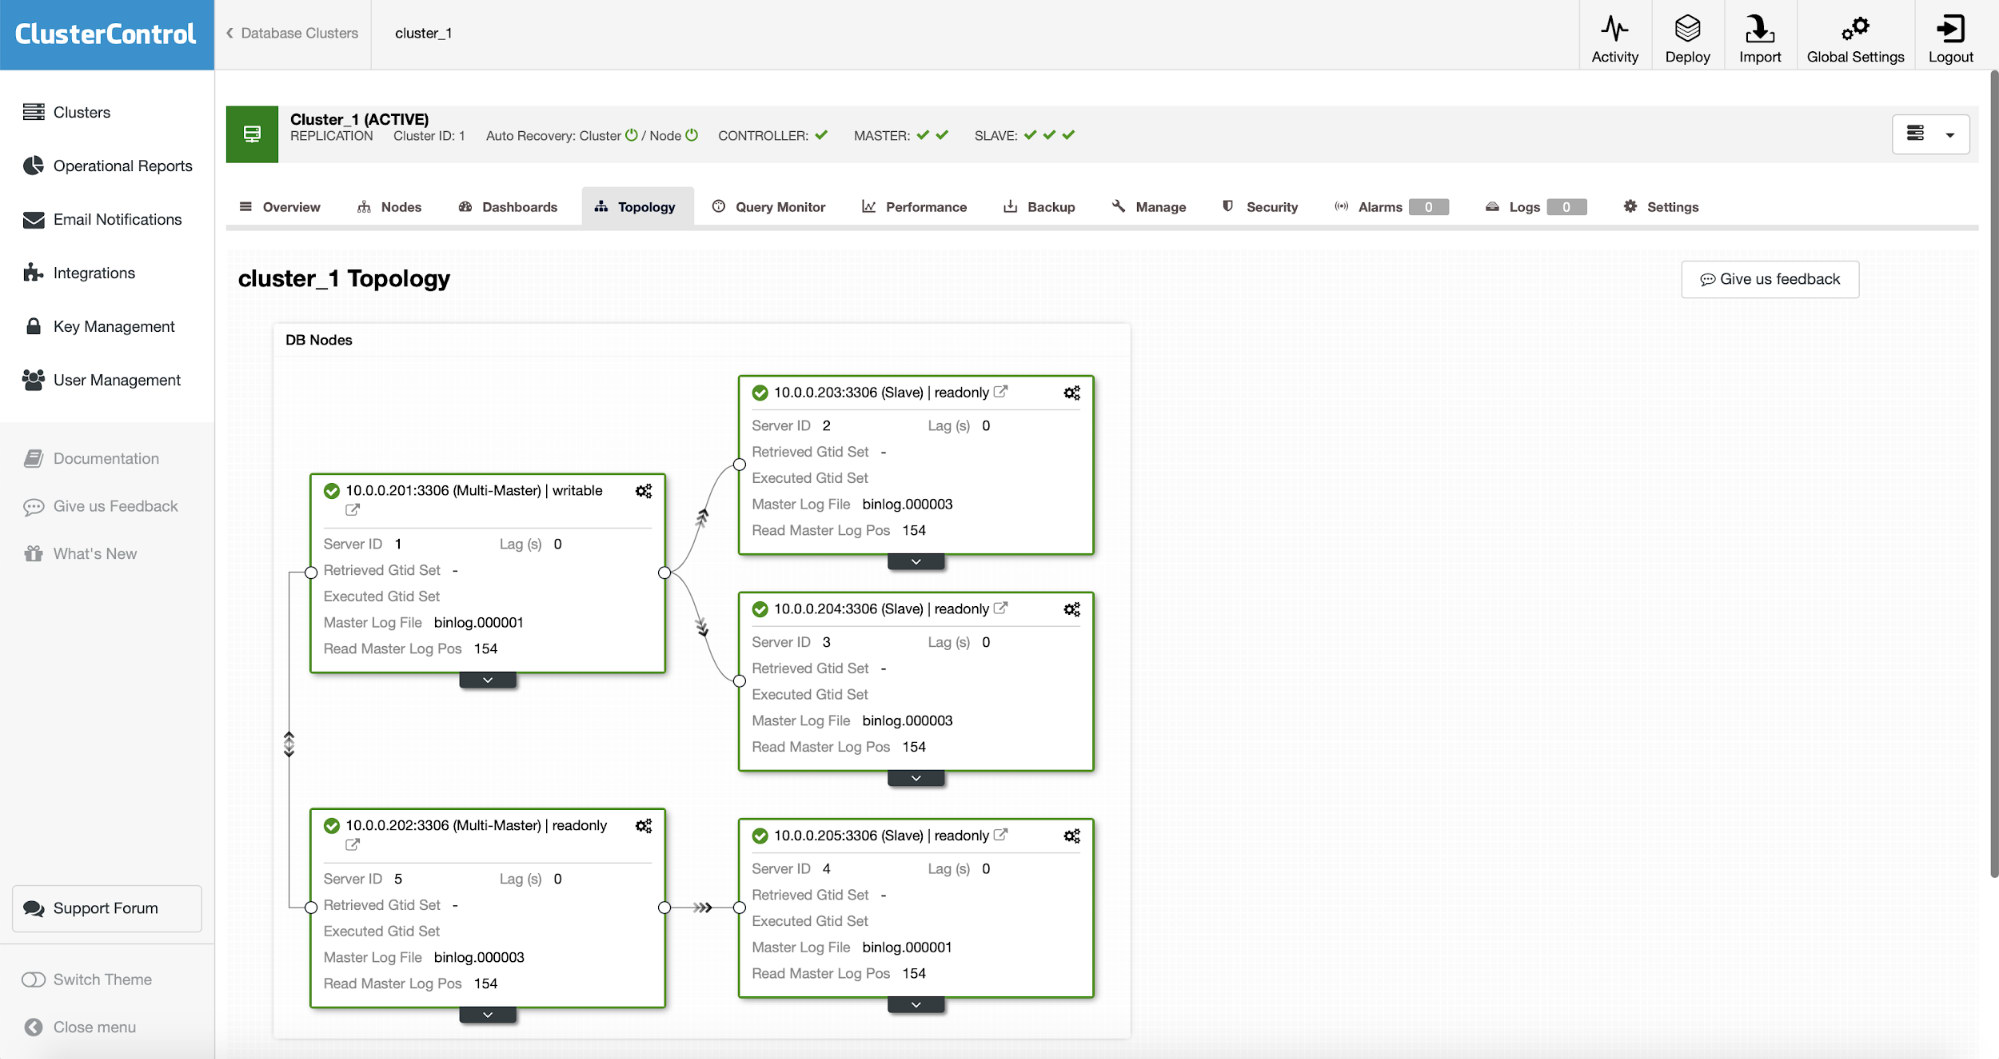Open the cluster Settings tab
The image size is (1999, 1059).
click(1661, 207)
